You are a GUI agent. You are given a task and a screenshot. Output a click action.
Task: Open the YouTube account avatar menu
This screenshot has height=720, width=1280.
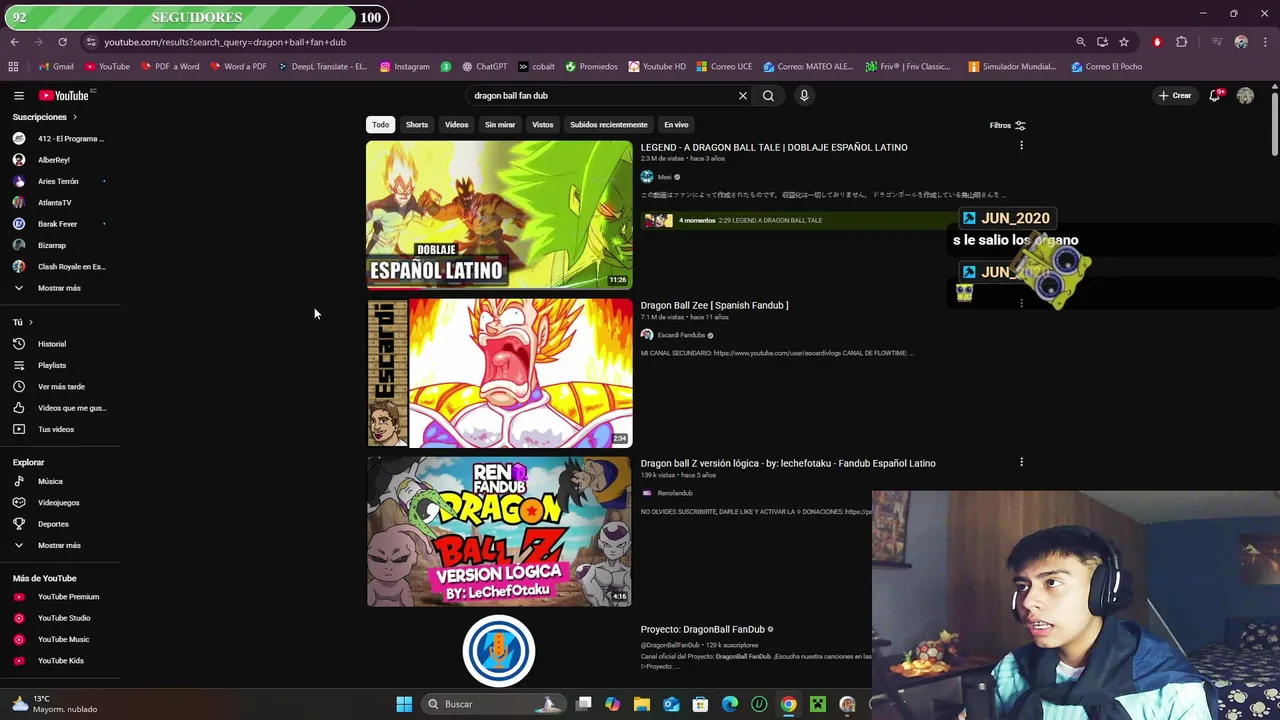(1245, 96)
